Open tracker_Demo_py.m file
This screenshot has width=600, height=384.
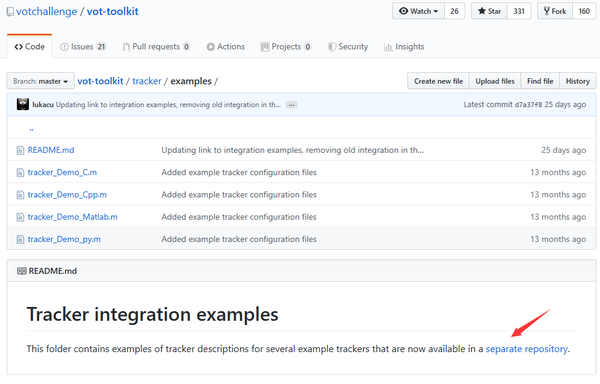pyautogui.click(x=64, y=239)
